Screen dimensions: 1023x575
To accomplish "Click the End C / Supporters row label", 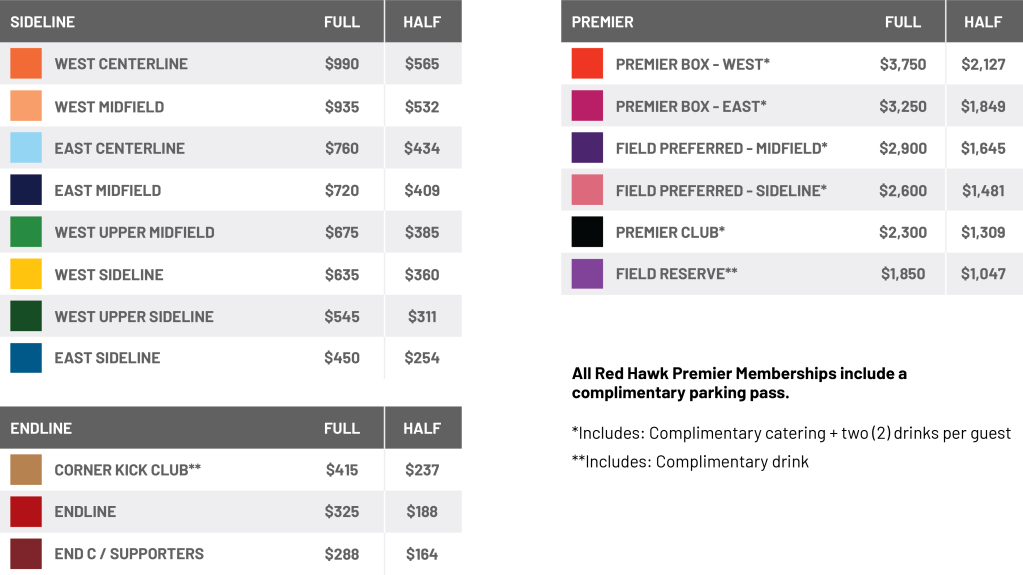I will (129, 553).
